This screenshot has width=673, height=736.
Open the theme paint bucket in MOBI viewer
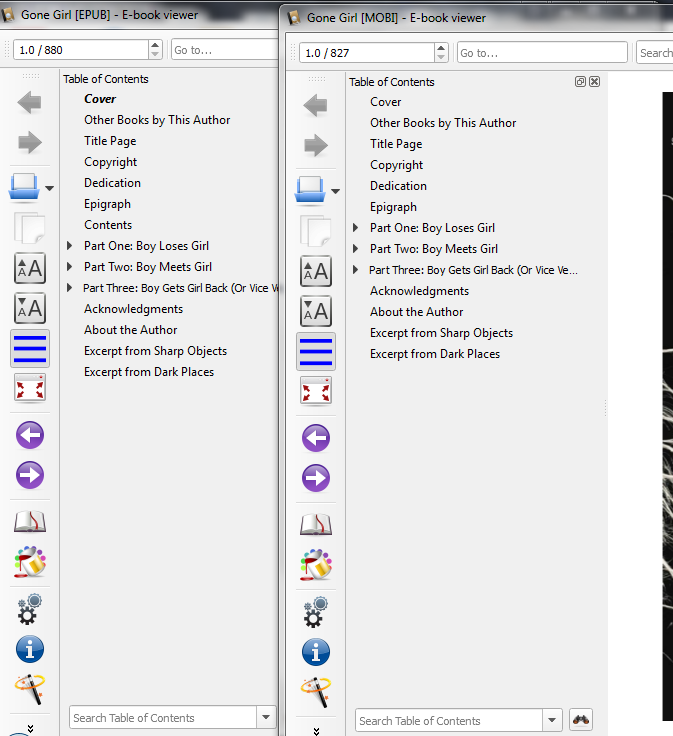[316, 565]
